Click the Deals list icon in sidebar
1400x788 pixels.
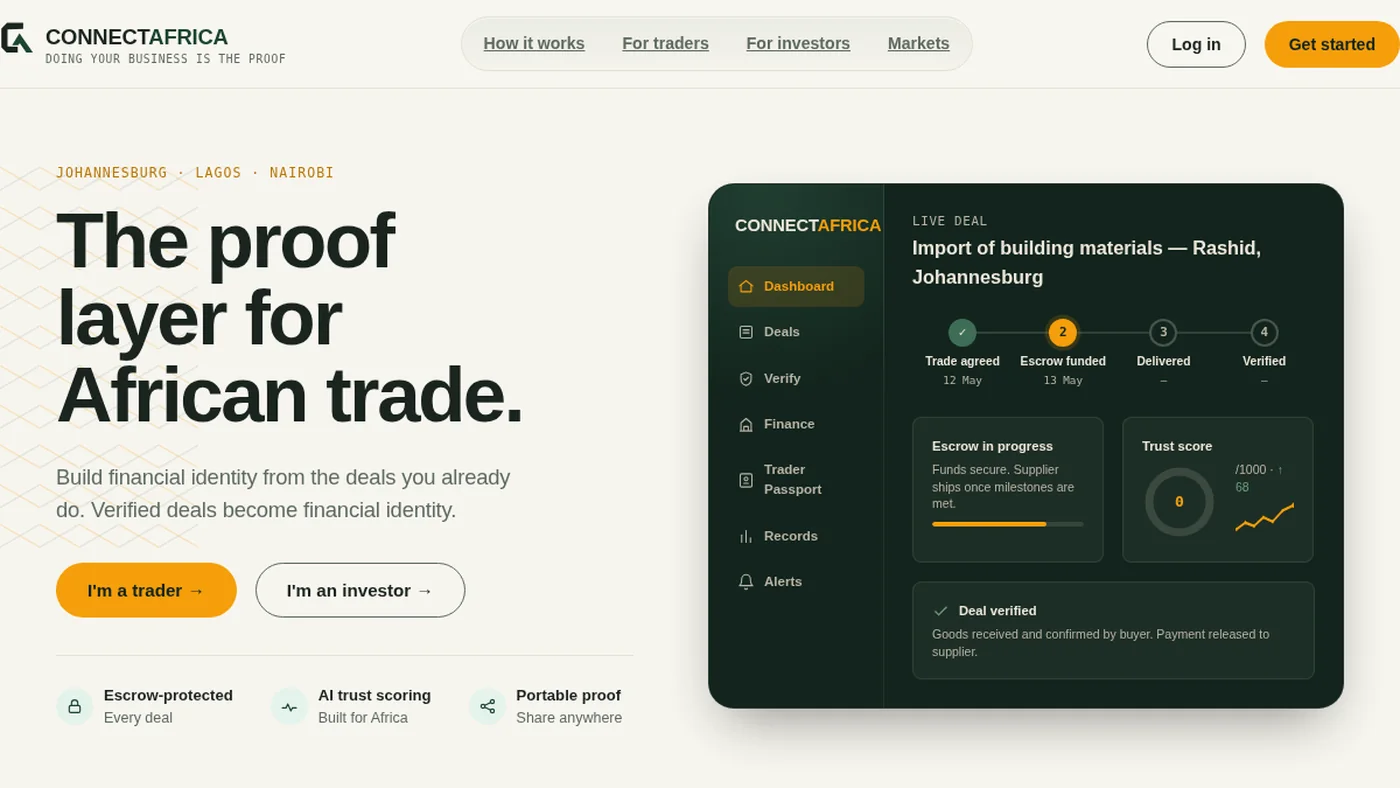pyautogui.click(x=746, y=332)
